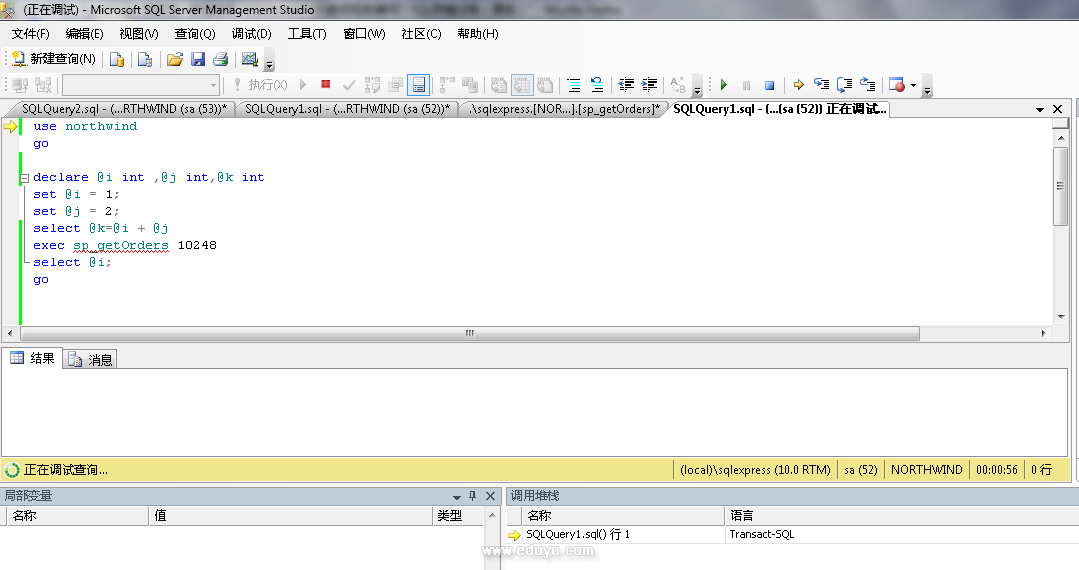The height and width of the screenshot is (570, 1079).
Task: Click the horizontal scrollbar in the editor
Action: 470,333
